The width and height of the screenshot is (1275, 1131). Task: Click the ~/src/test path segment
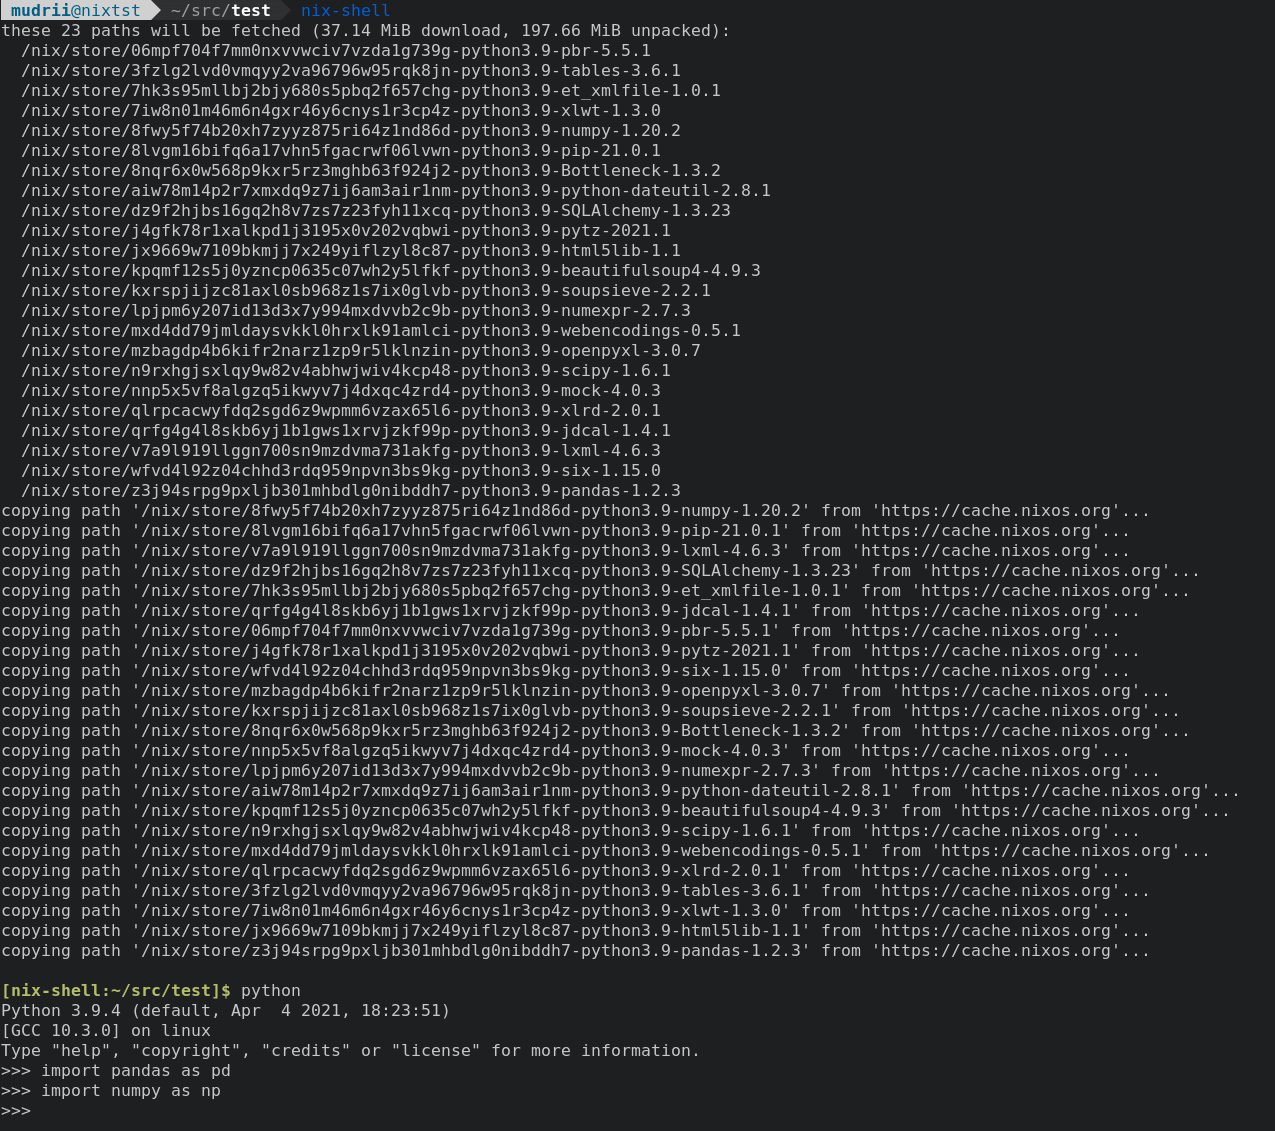[221, 10]
